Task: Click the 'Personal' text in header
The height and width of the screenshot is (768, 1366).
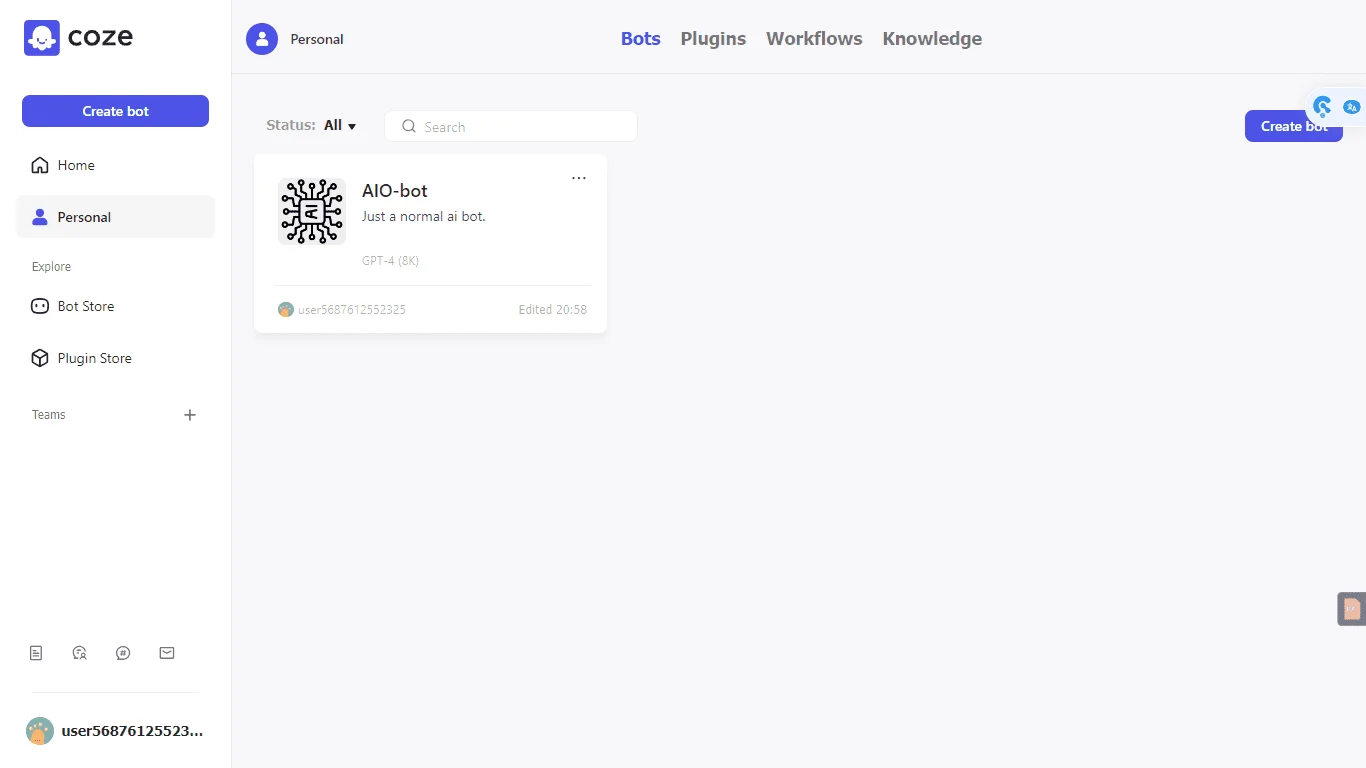Action: 317,39
